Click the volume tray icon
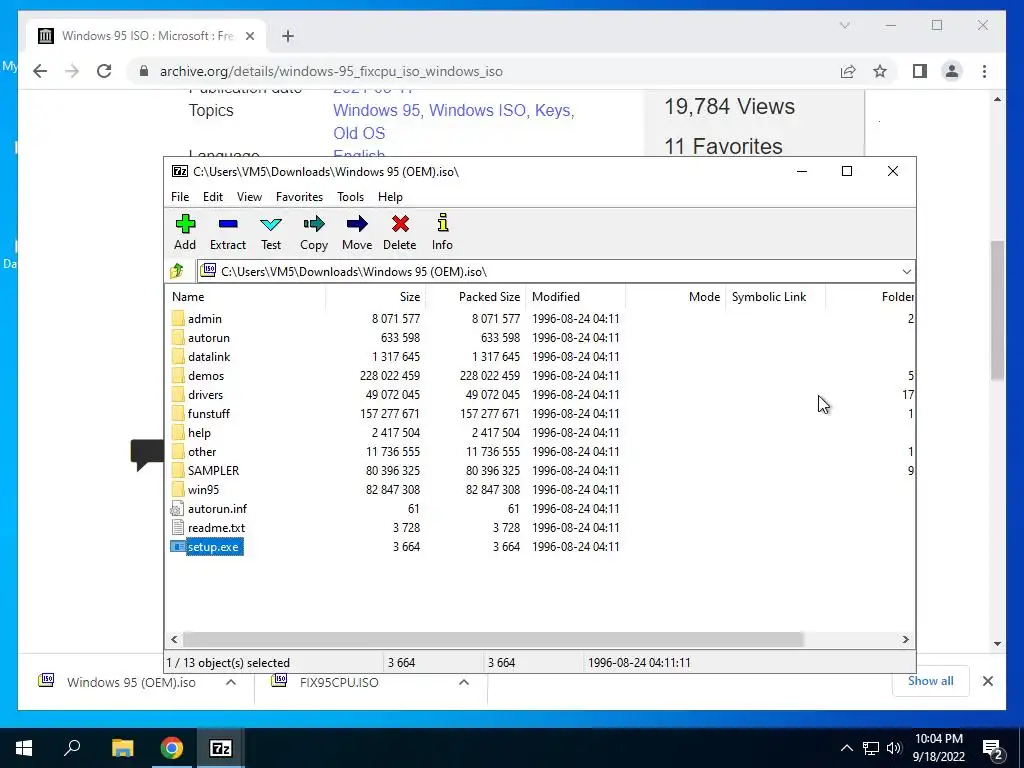 coord(894,748)
